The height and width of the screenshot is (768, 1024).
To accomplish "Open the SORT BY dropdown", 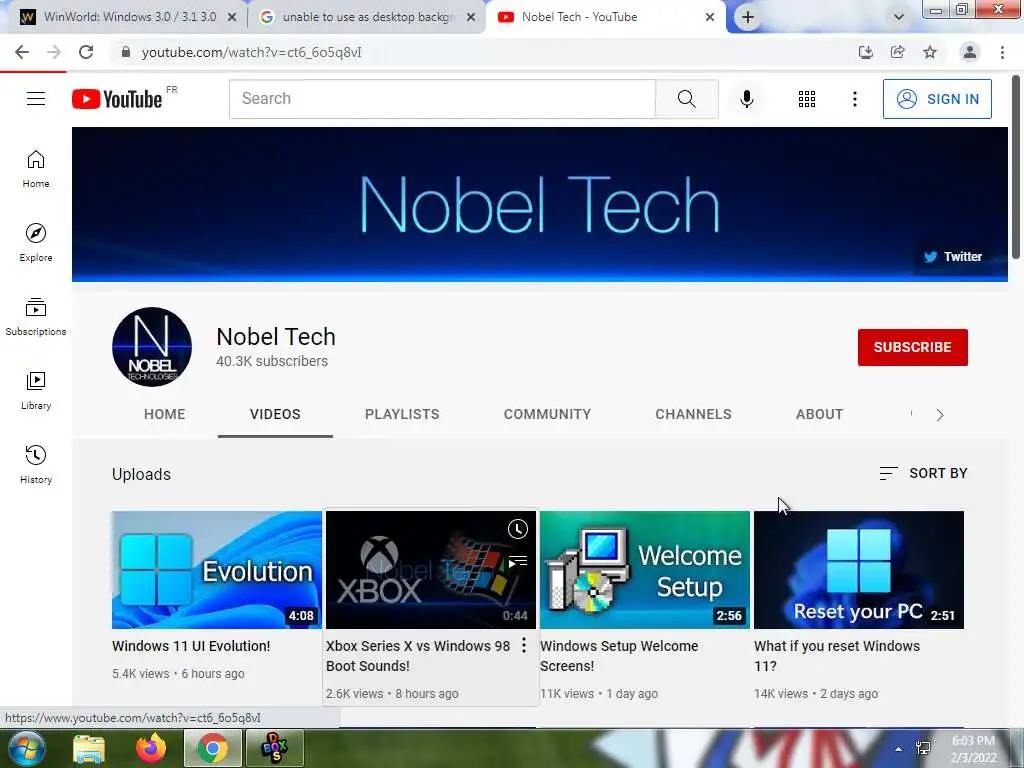I will tap(923, 473).
